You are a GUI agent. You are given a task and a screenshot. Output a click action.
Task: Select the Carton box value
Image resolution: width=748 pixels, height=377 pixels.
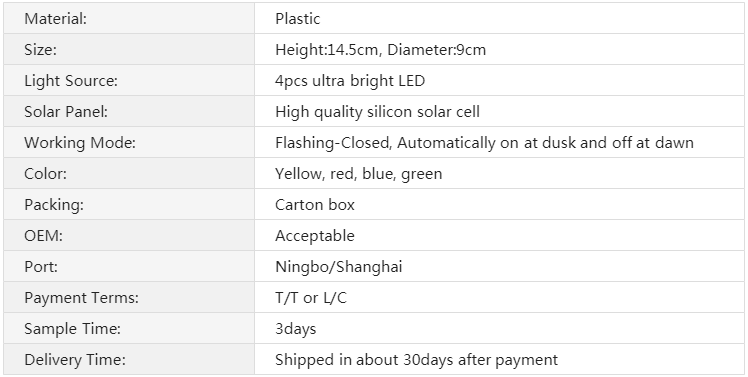point(315,205)
